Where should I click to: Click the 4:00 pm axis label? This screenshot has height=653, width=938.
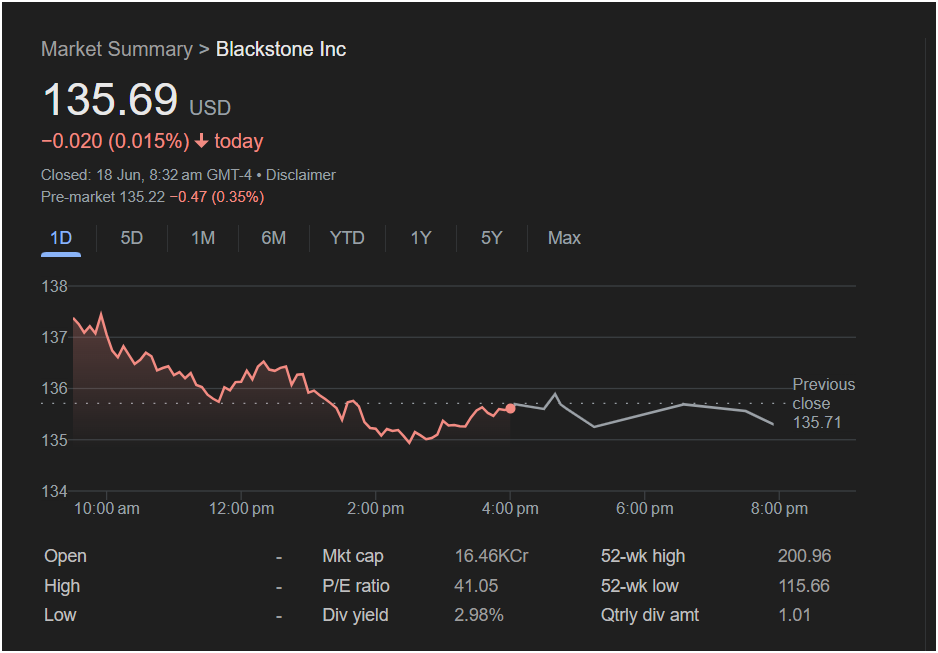pos(510,509)
